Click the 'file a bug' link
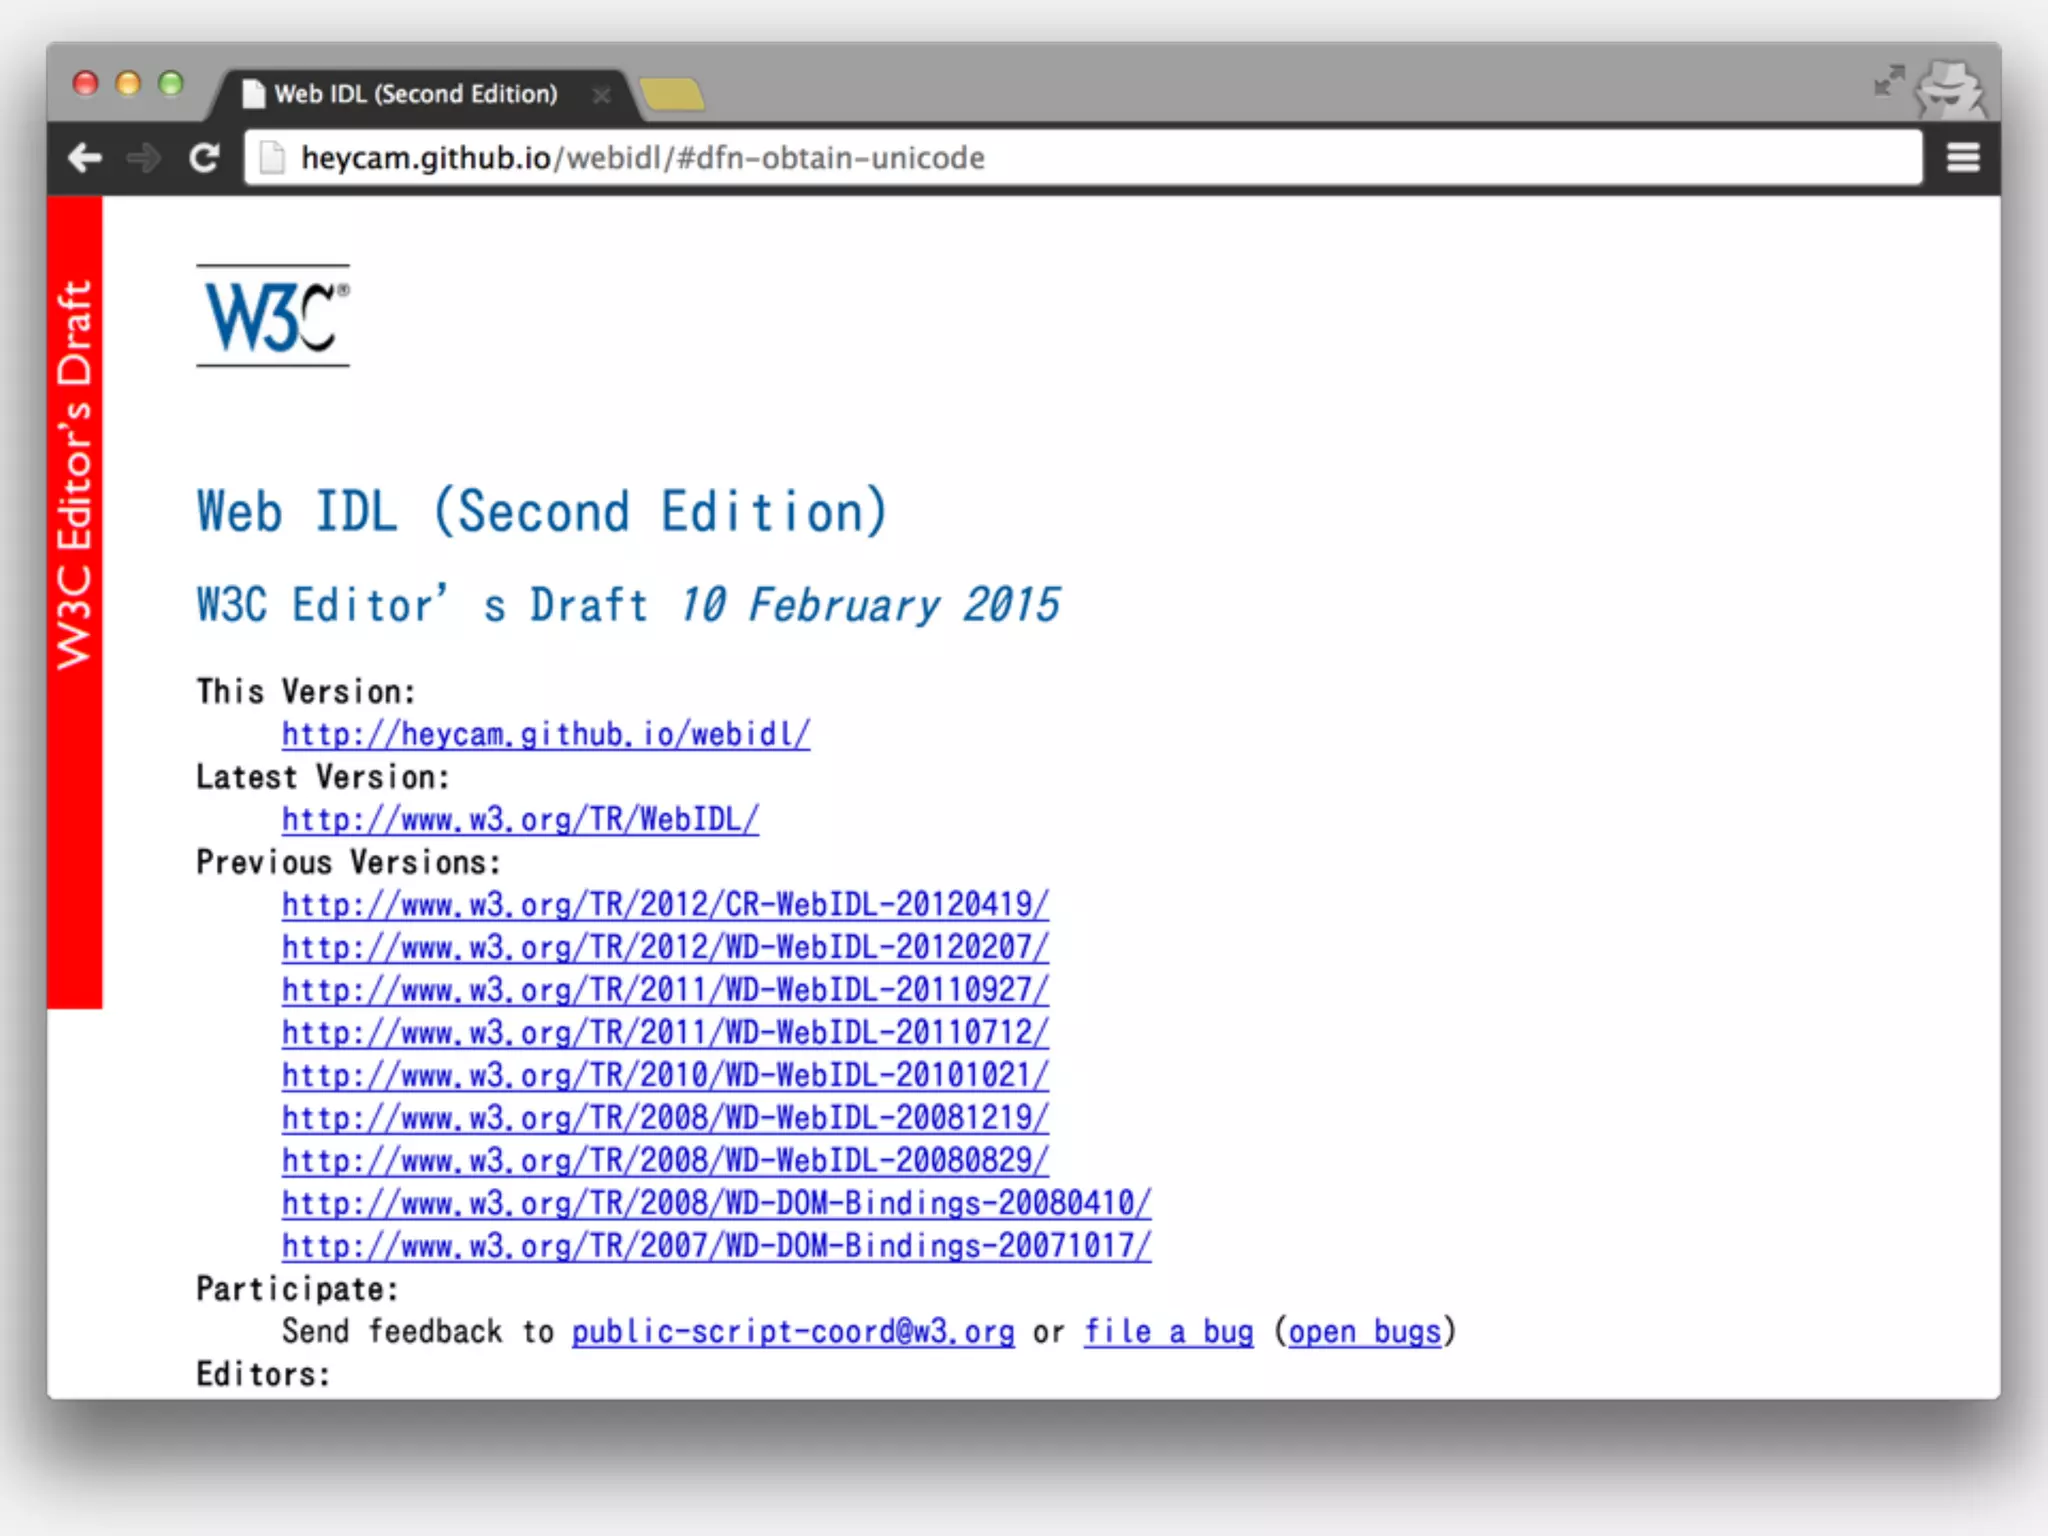Viewport: 2048px width, 1536px height. pos(1168,1332)
